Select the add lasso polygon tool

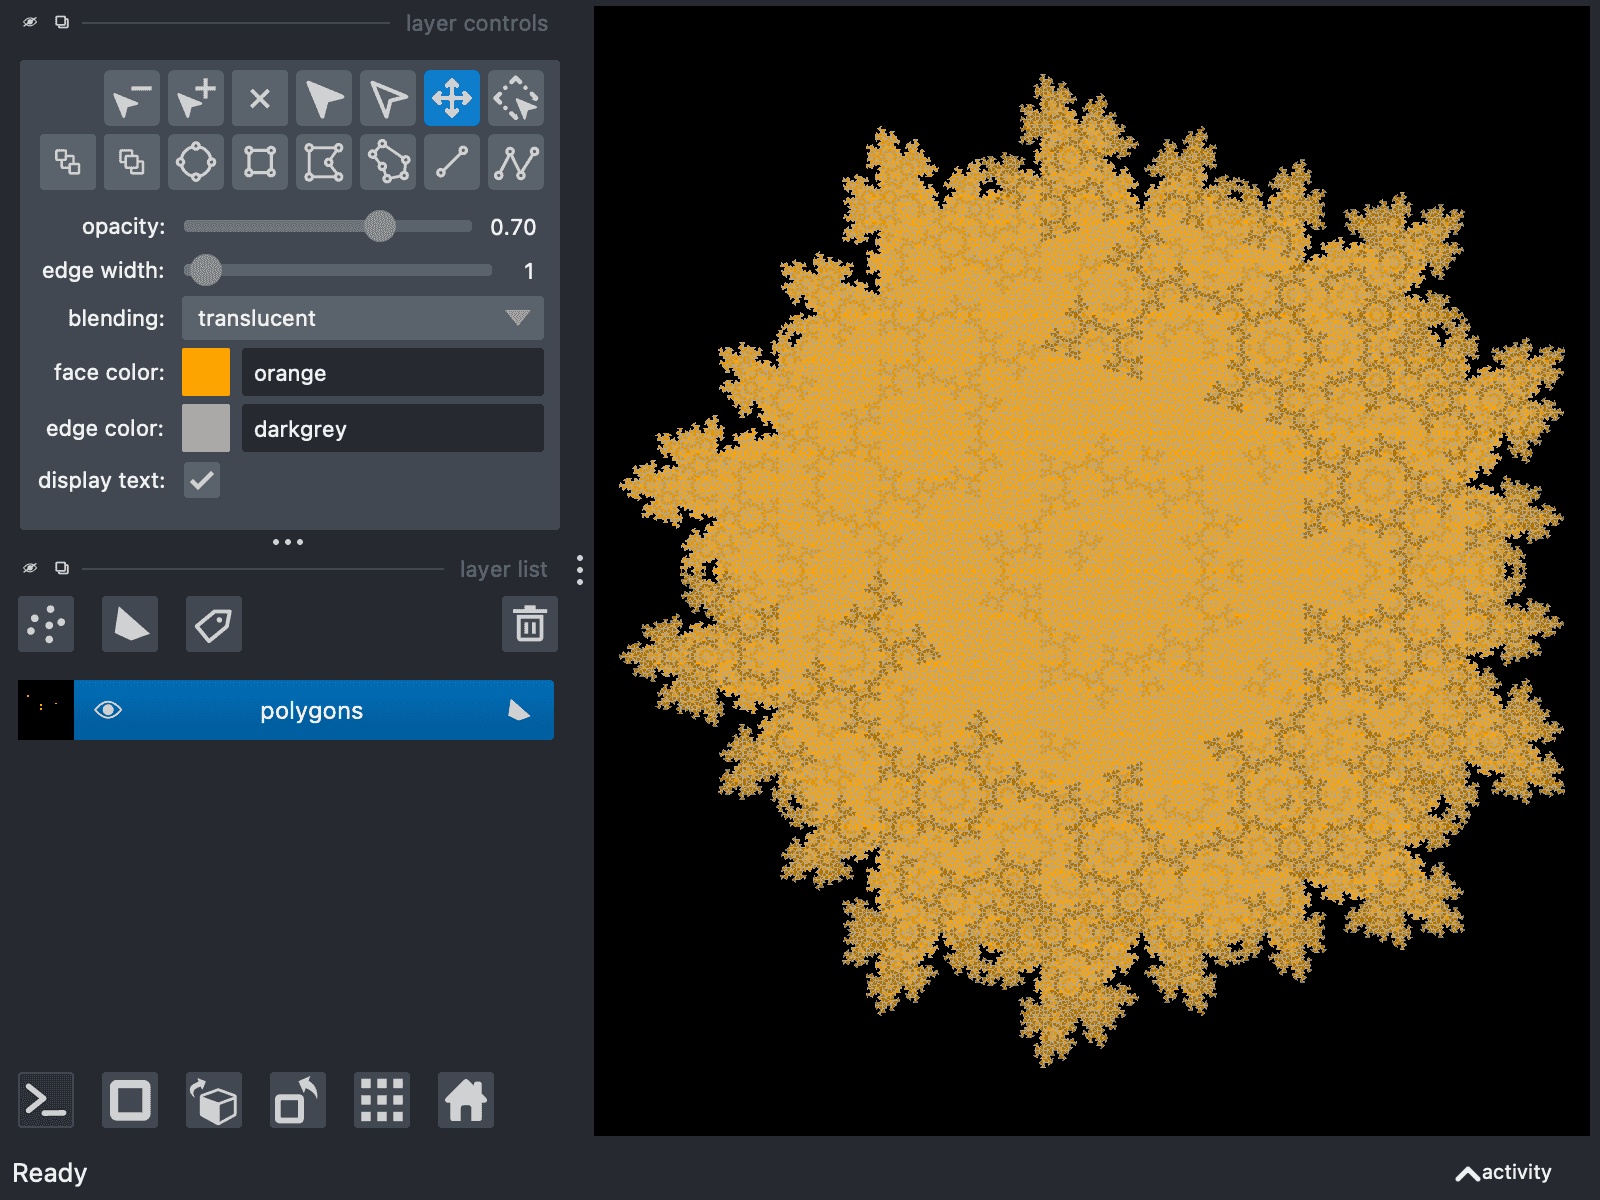(x=388, y=162)
